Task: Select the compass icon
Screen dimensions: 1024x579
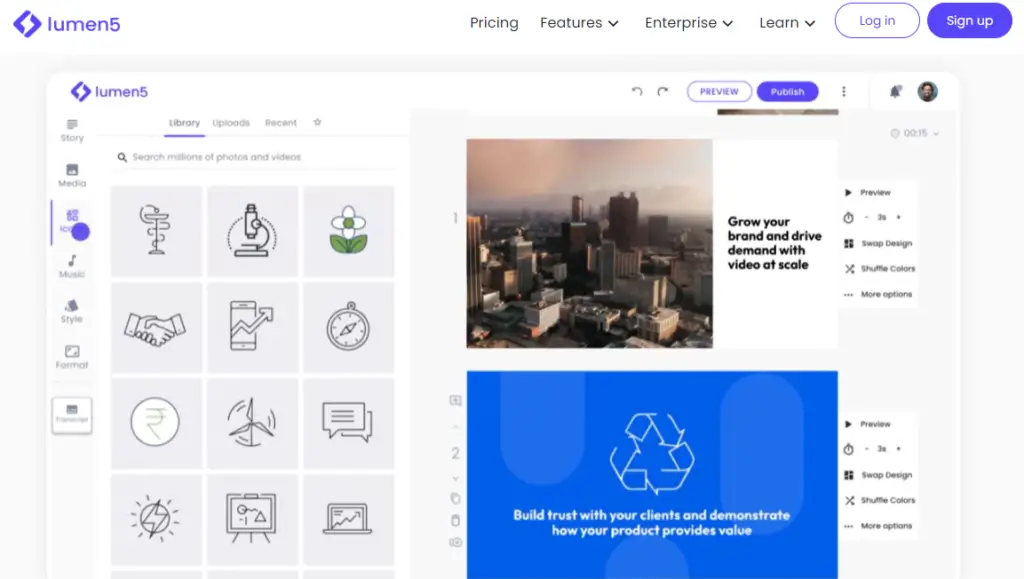Action: tap(349, 327)
